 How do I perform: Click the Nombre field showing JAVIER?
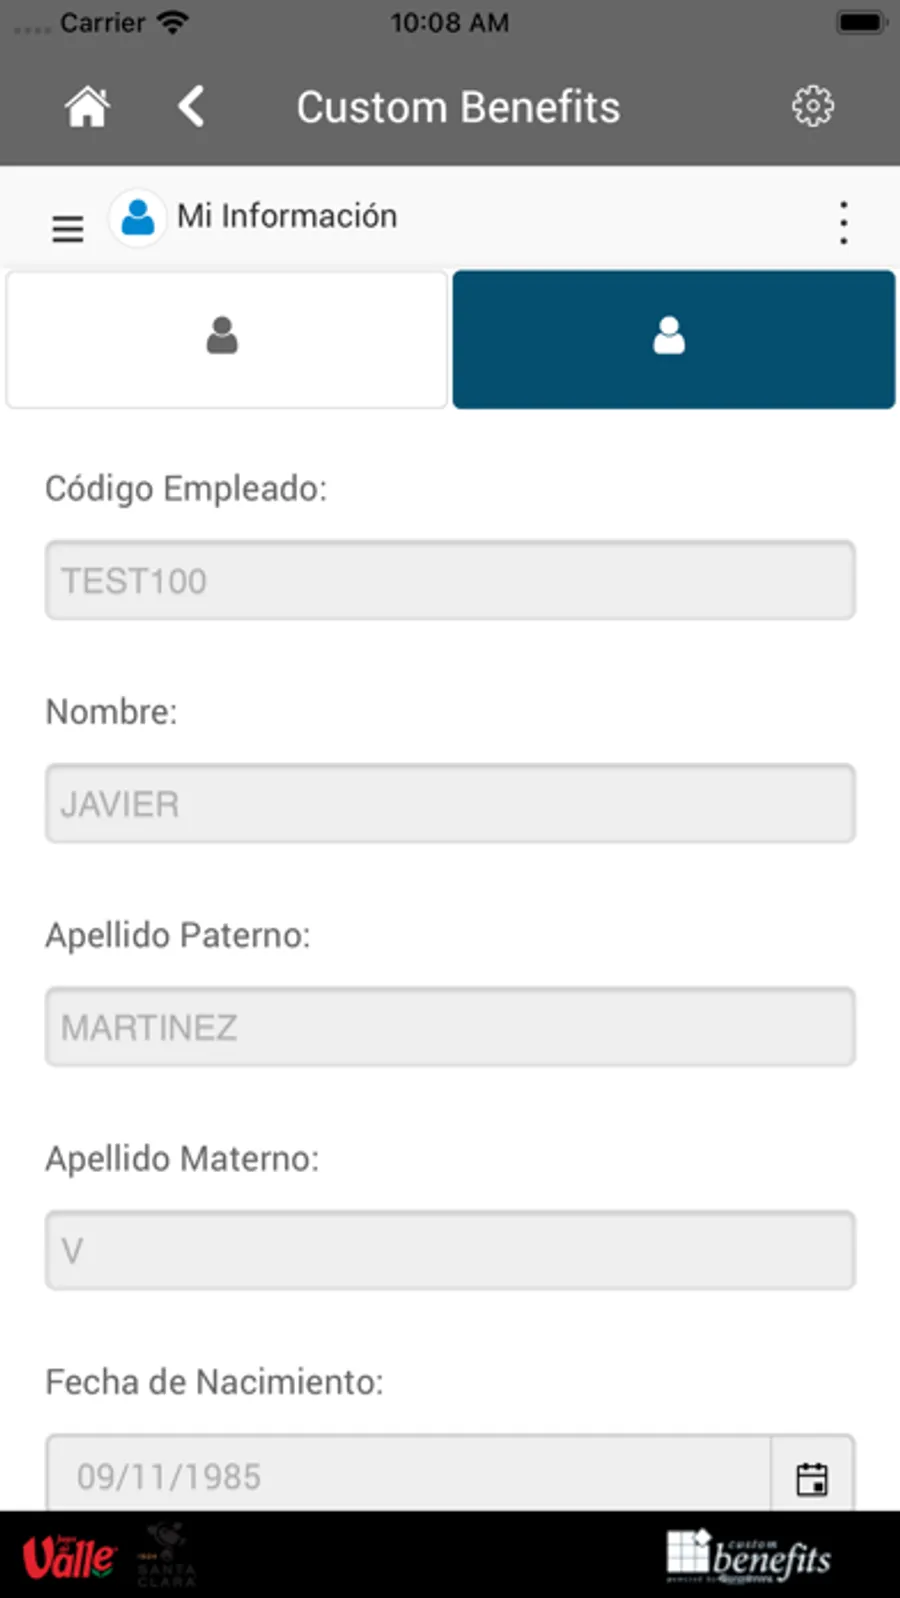coord(450,804)
